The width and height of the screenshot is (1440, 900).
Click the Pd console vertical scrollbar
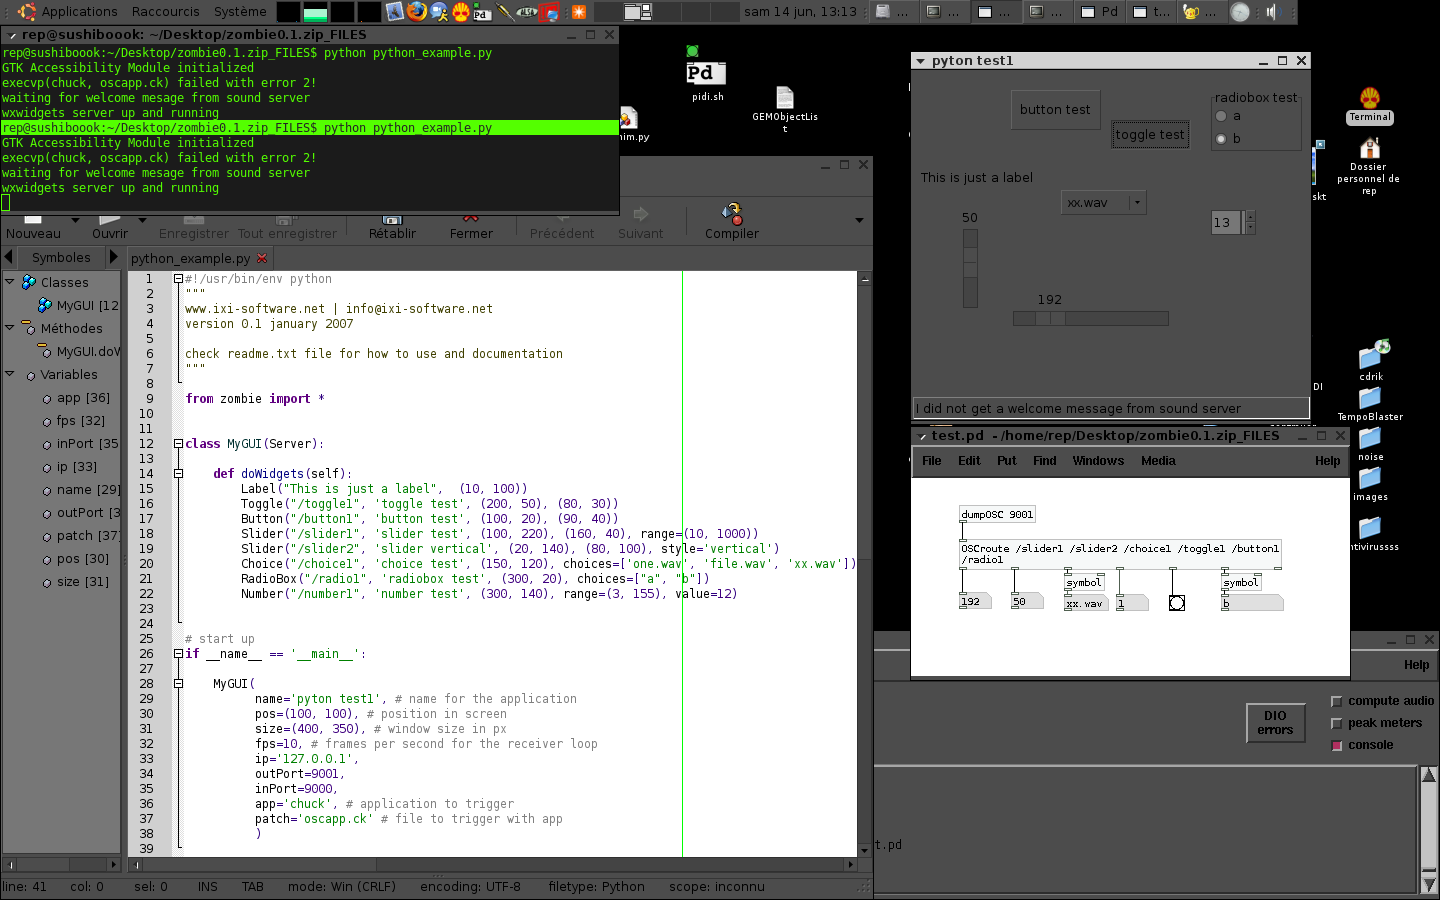coord(1429,830)
